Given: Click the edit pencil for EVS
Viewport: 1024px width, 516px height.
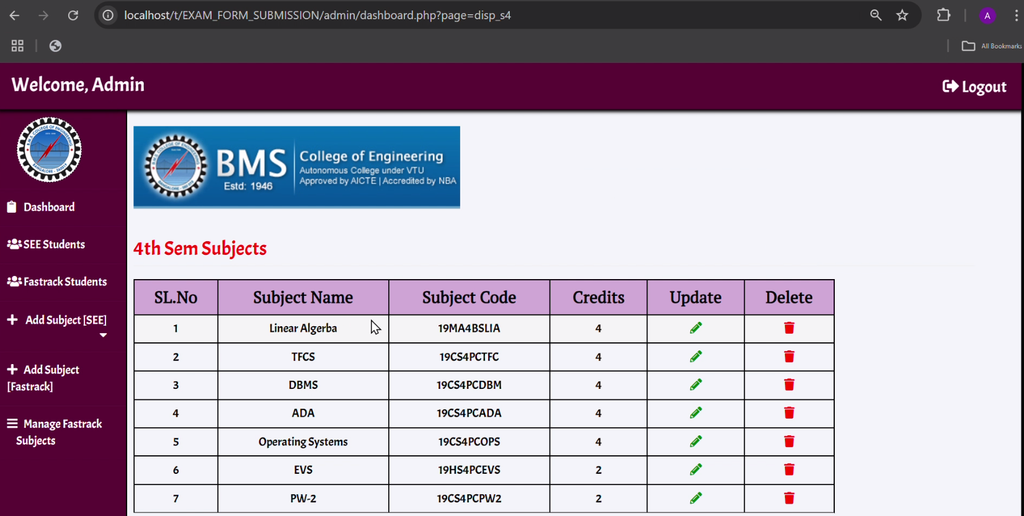Looking at the screenshot, I should tap(696, 470).
